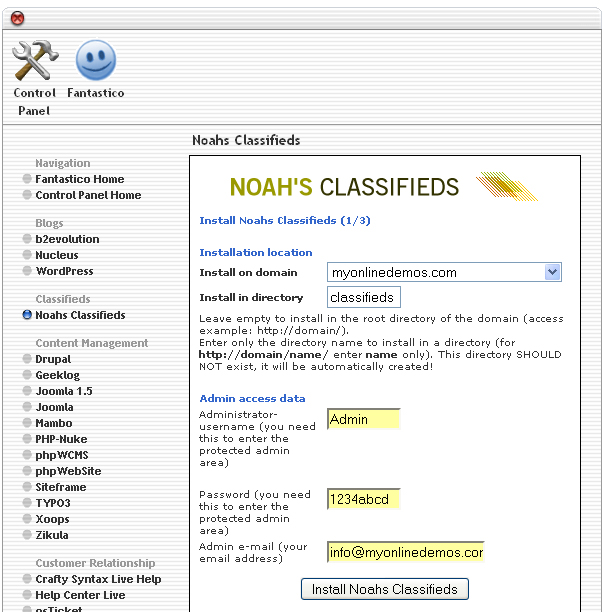Click the bullet icon beside Joomla 1.5
The image size is (602, 612).
click(27, 391)
